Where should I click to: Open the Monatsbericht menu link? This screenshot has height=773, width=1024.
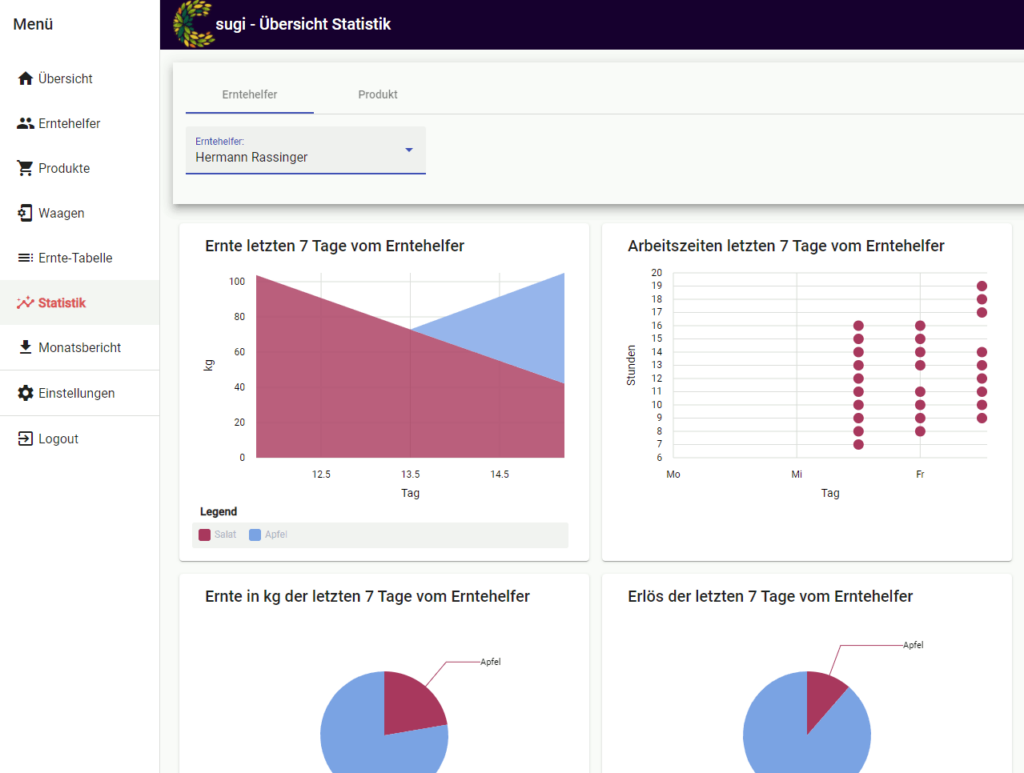pos(80,348)
